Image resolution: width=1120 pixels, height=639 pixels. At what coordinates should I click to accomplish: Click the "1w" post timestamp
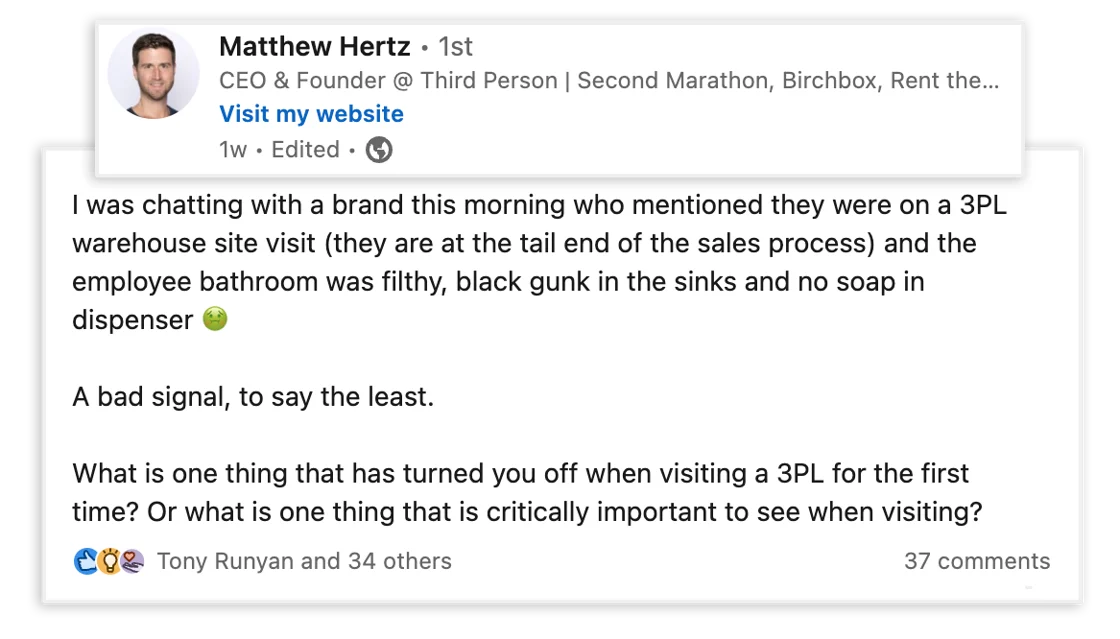click(232, 150)
